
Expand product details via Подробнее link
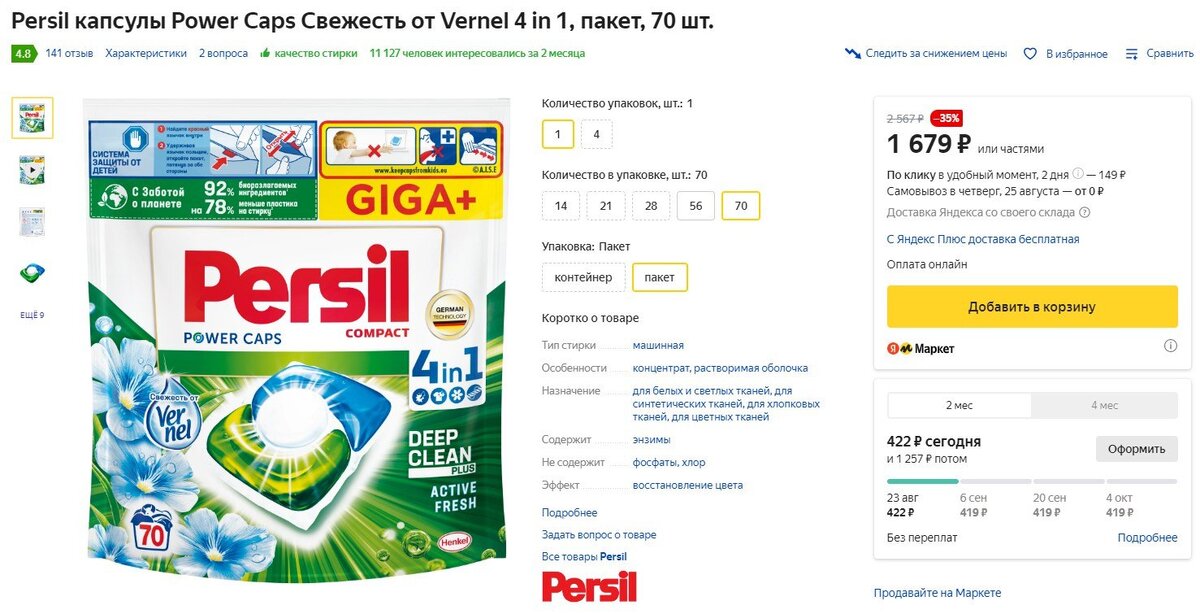click(570, 513)
